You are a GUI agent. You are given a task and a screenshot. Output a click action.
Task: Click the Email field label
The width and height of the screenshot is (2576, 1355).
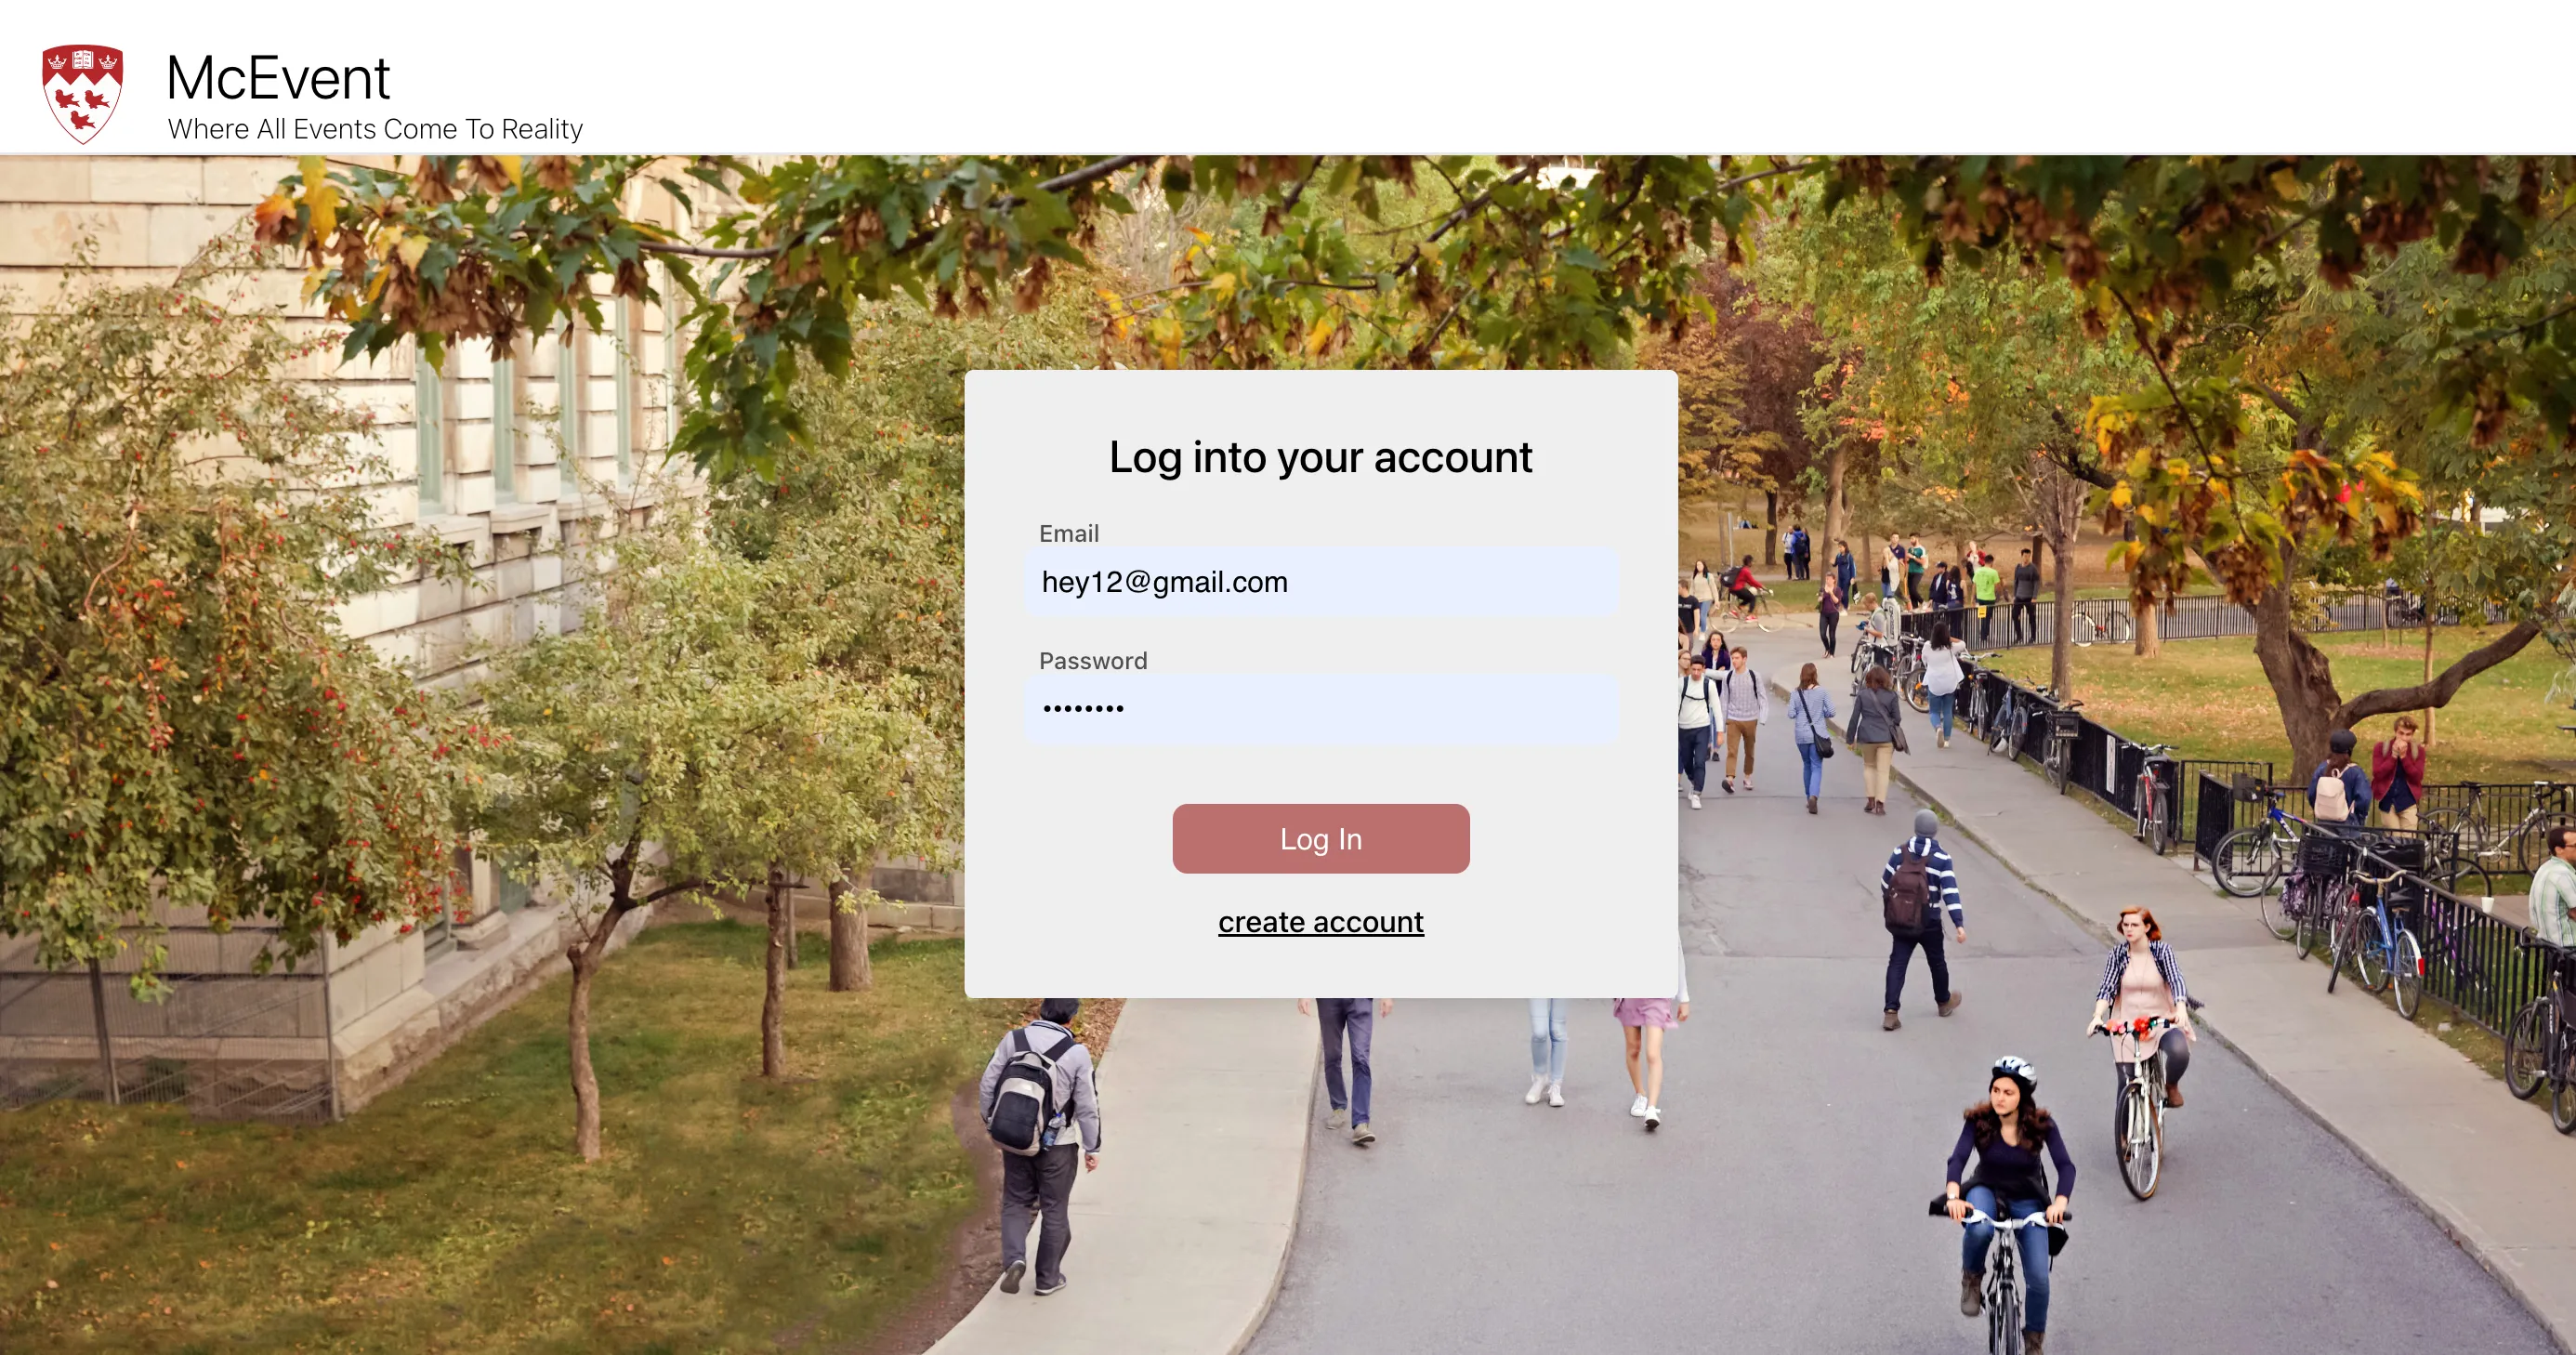(x=1068, y=533)
